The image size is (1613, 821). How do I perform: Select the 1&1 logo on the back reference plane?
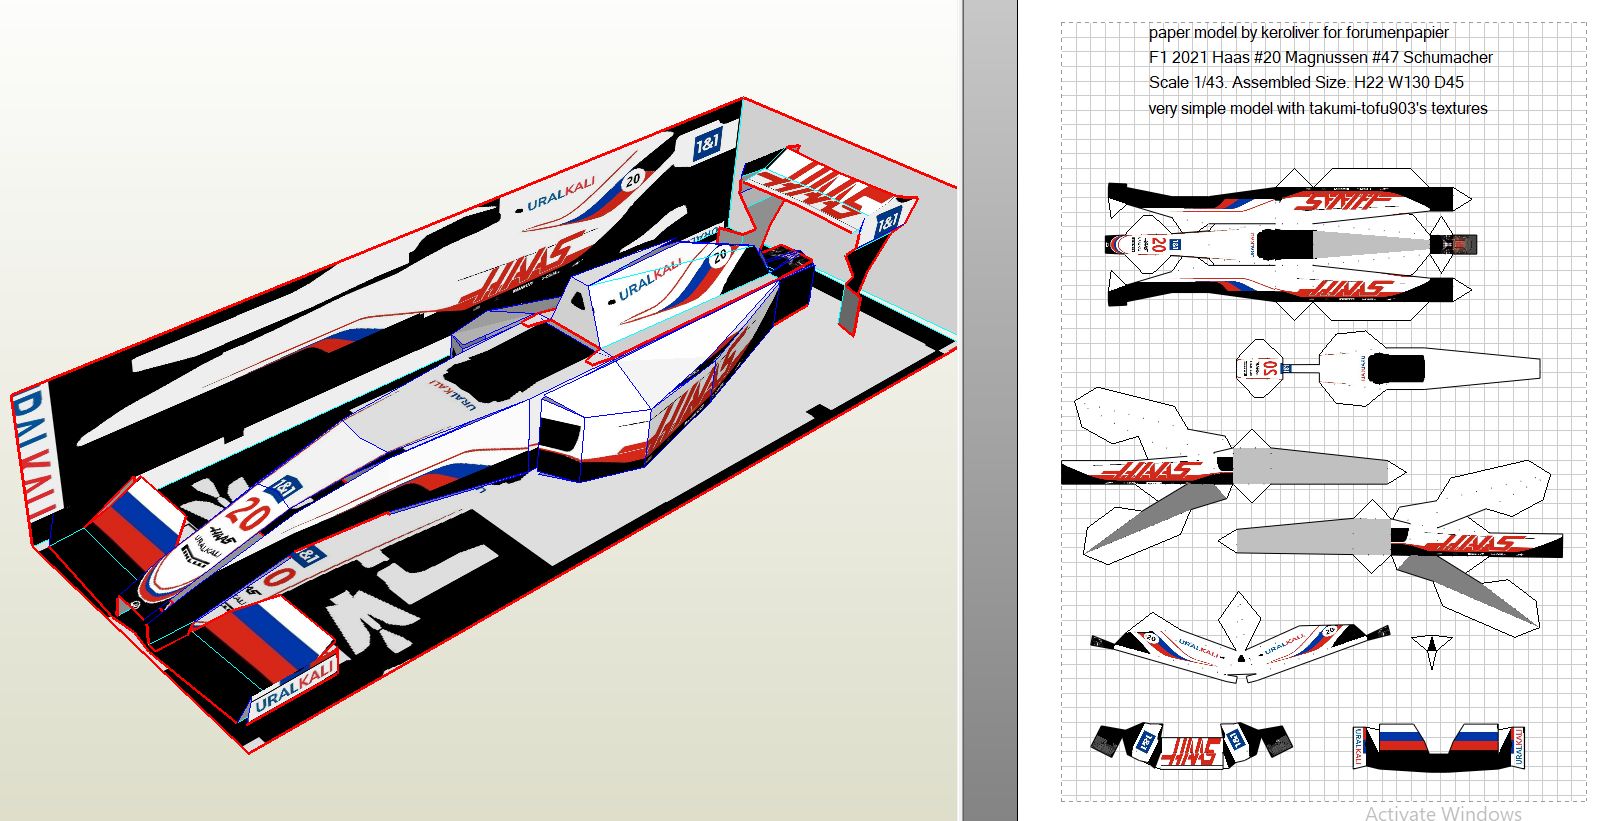(706, 144)
